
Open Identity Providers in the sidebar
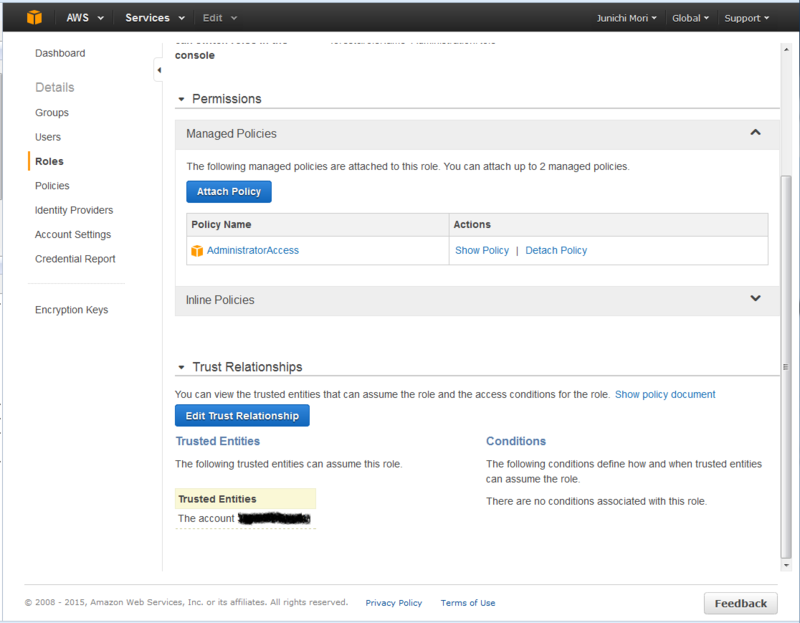coord(74,210)
